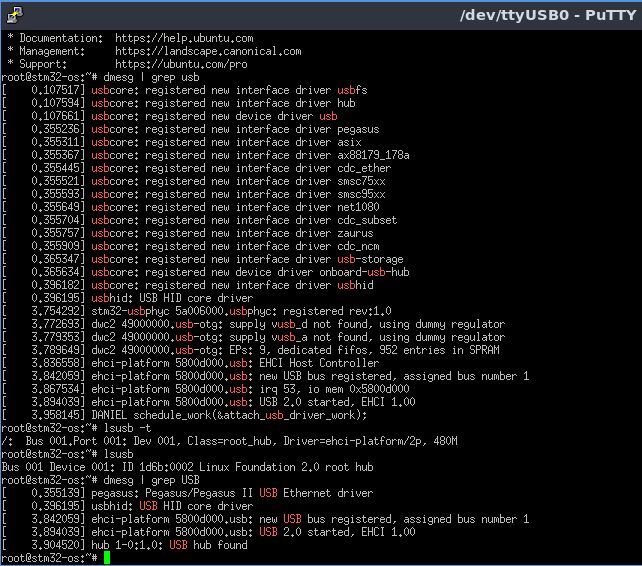Viewport: 642px width, 566px height.
Task: Click the green cursor at the final prompt
Action: pos(107,558)
